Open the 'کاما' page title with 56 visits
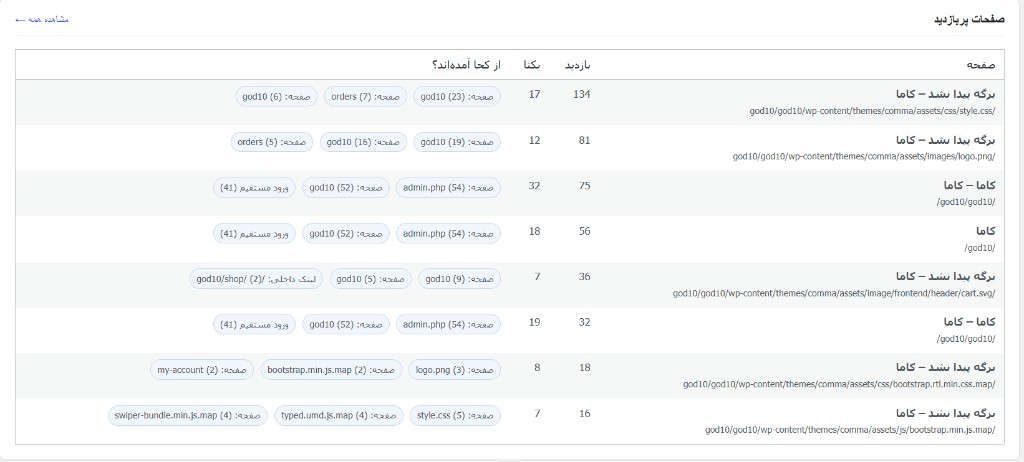Screen dimensions: 1024x462 pyautogui.click(x=985, y=231)
